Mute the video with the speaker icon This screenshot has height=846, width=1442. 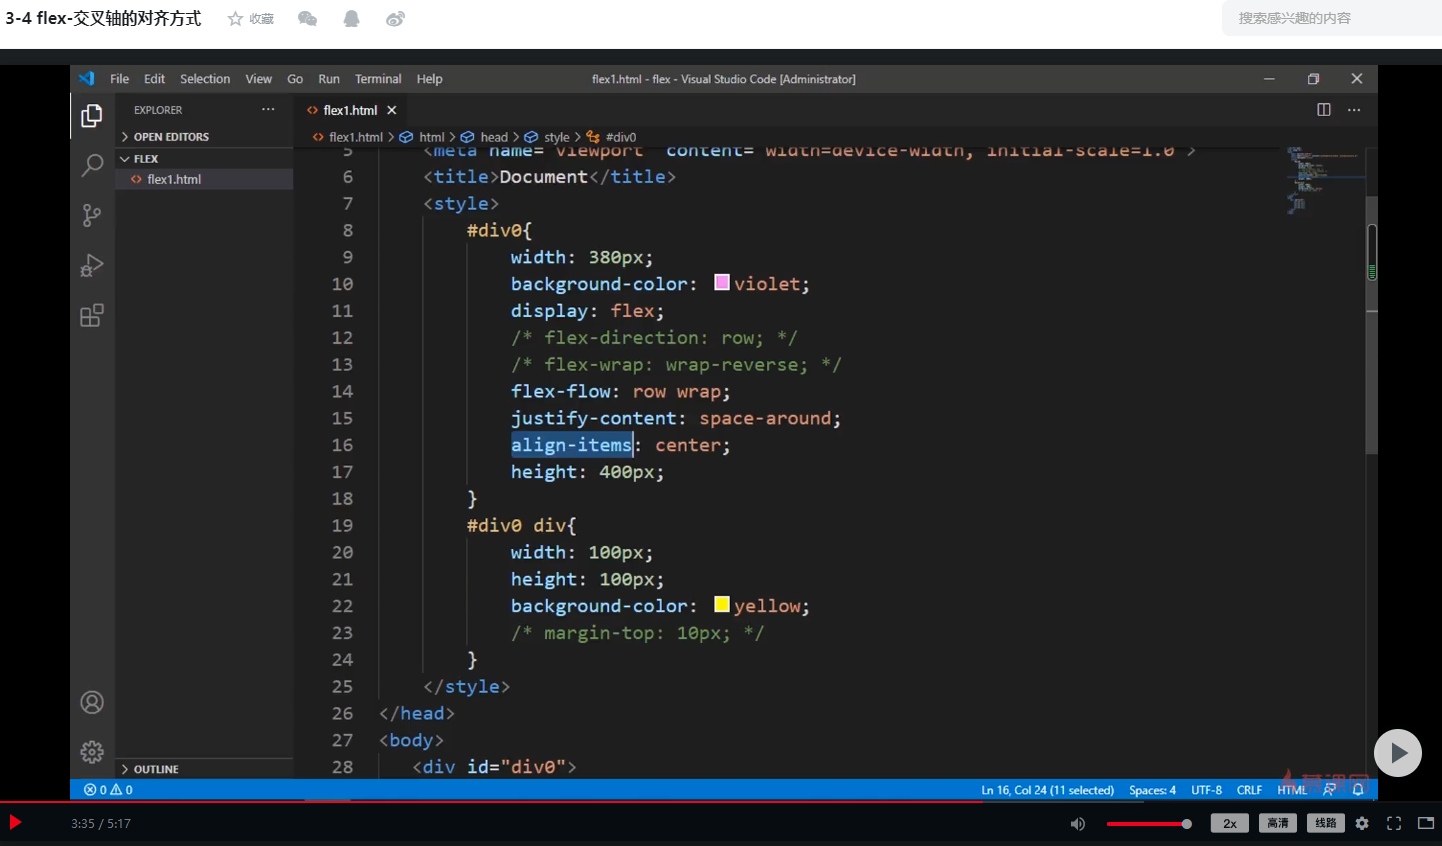click(1077, 824)
